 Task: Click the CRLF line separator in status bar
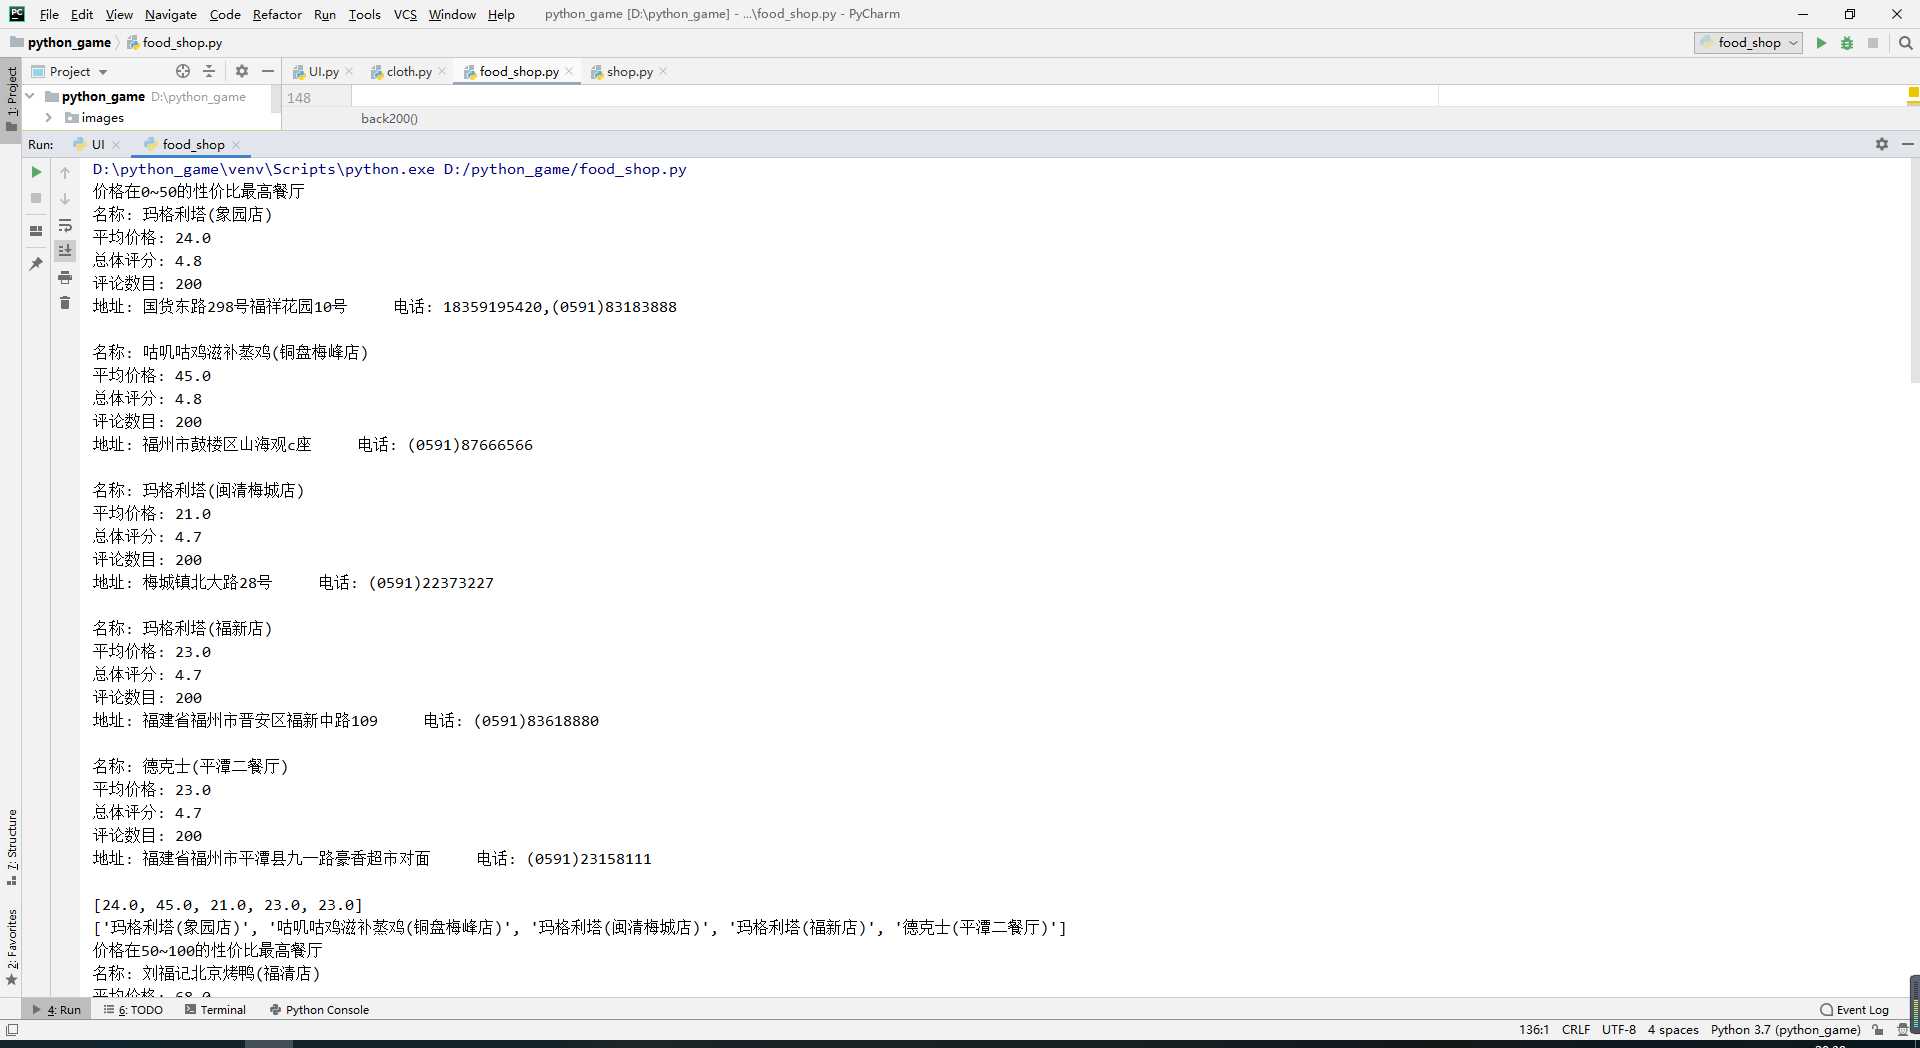click(1576, 1030)
